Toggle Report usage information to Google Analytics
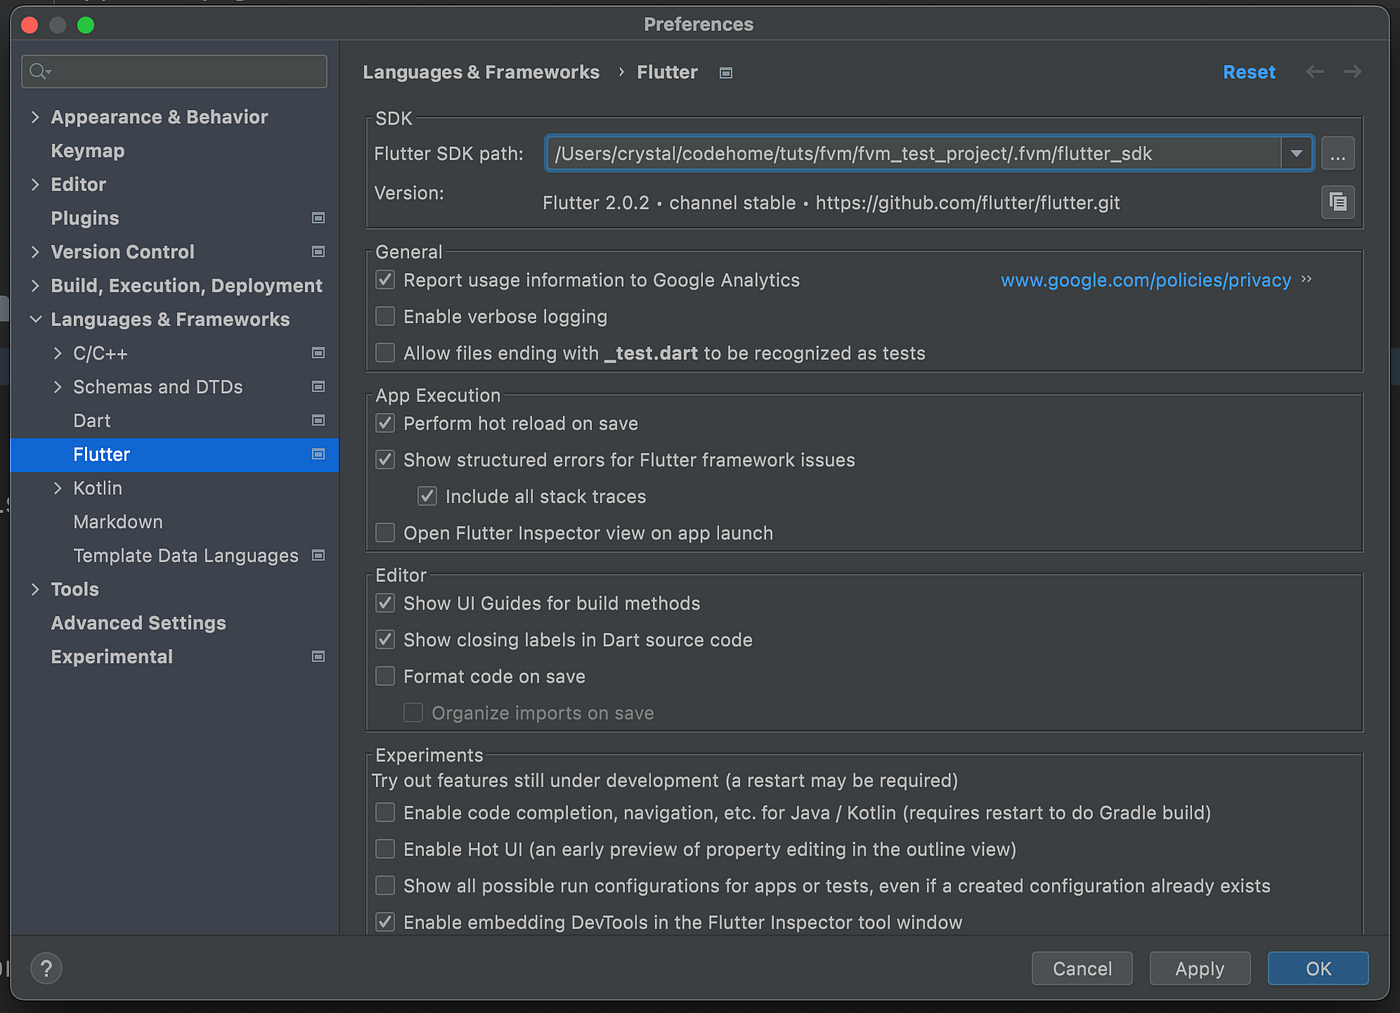 coord(385,280)
